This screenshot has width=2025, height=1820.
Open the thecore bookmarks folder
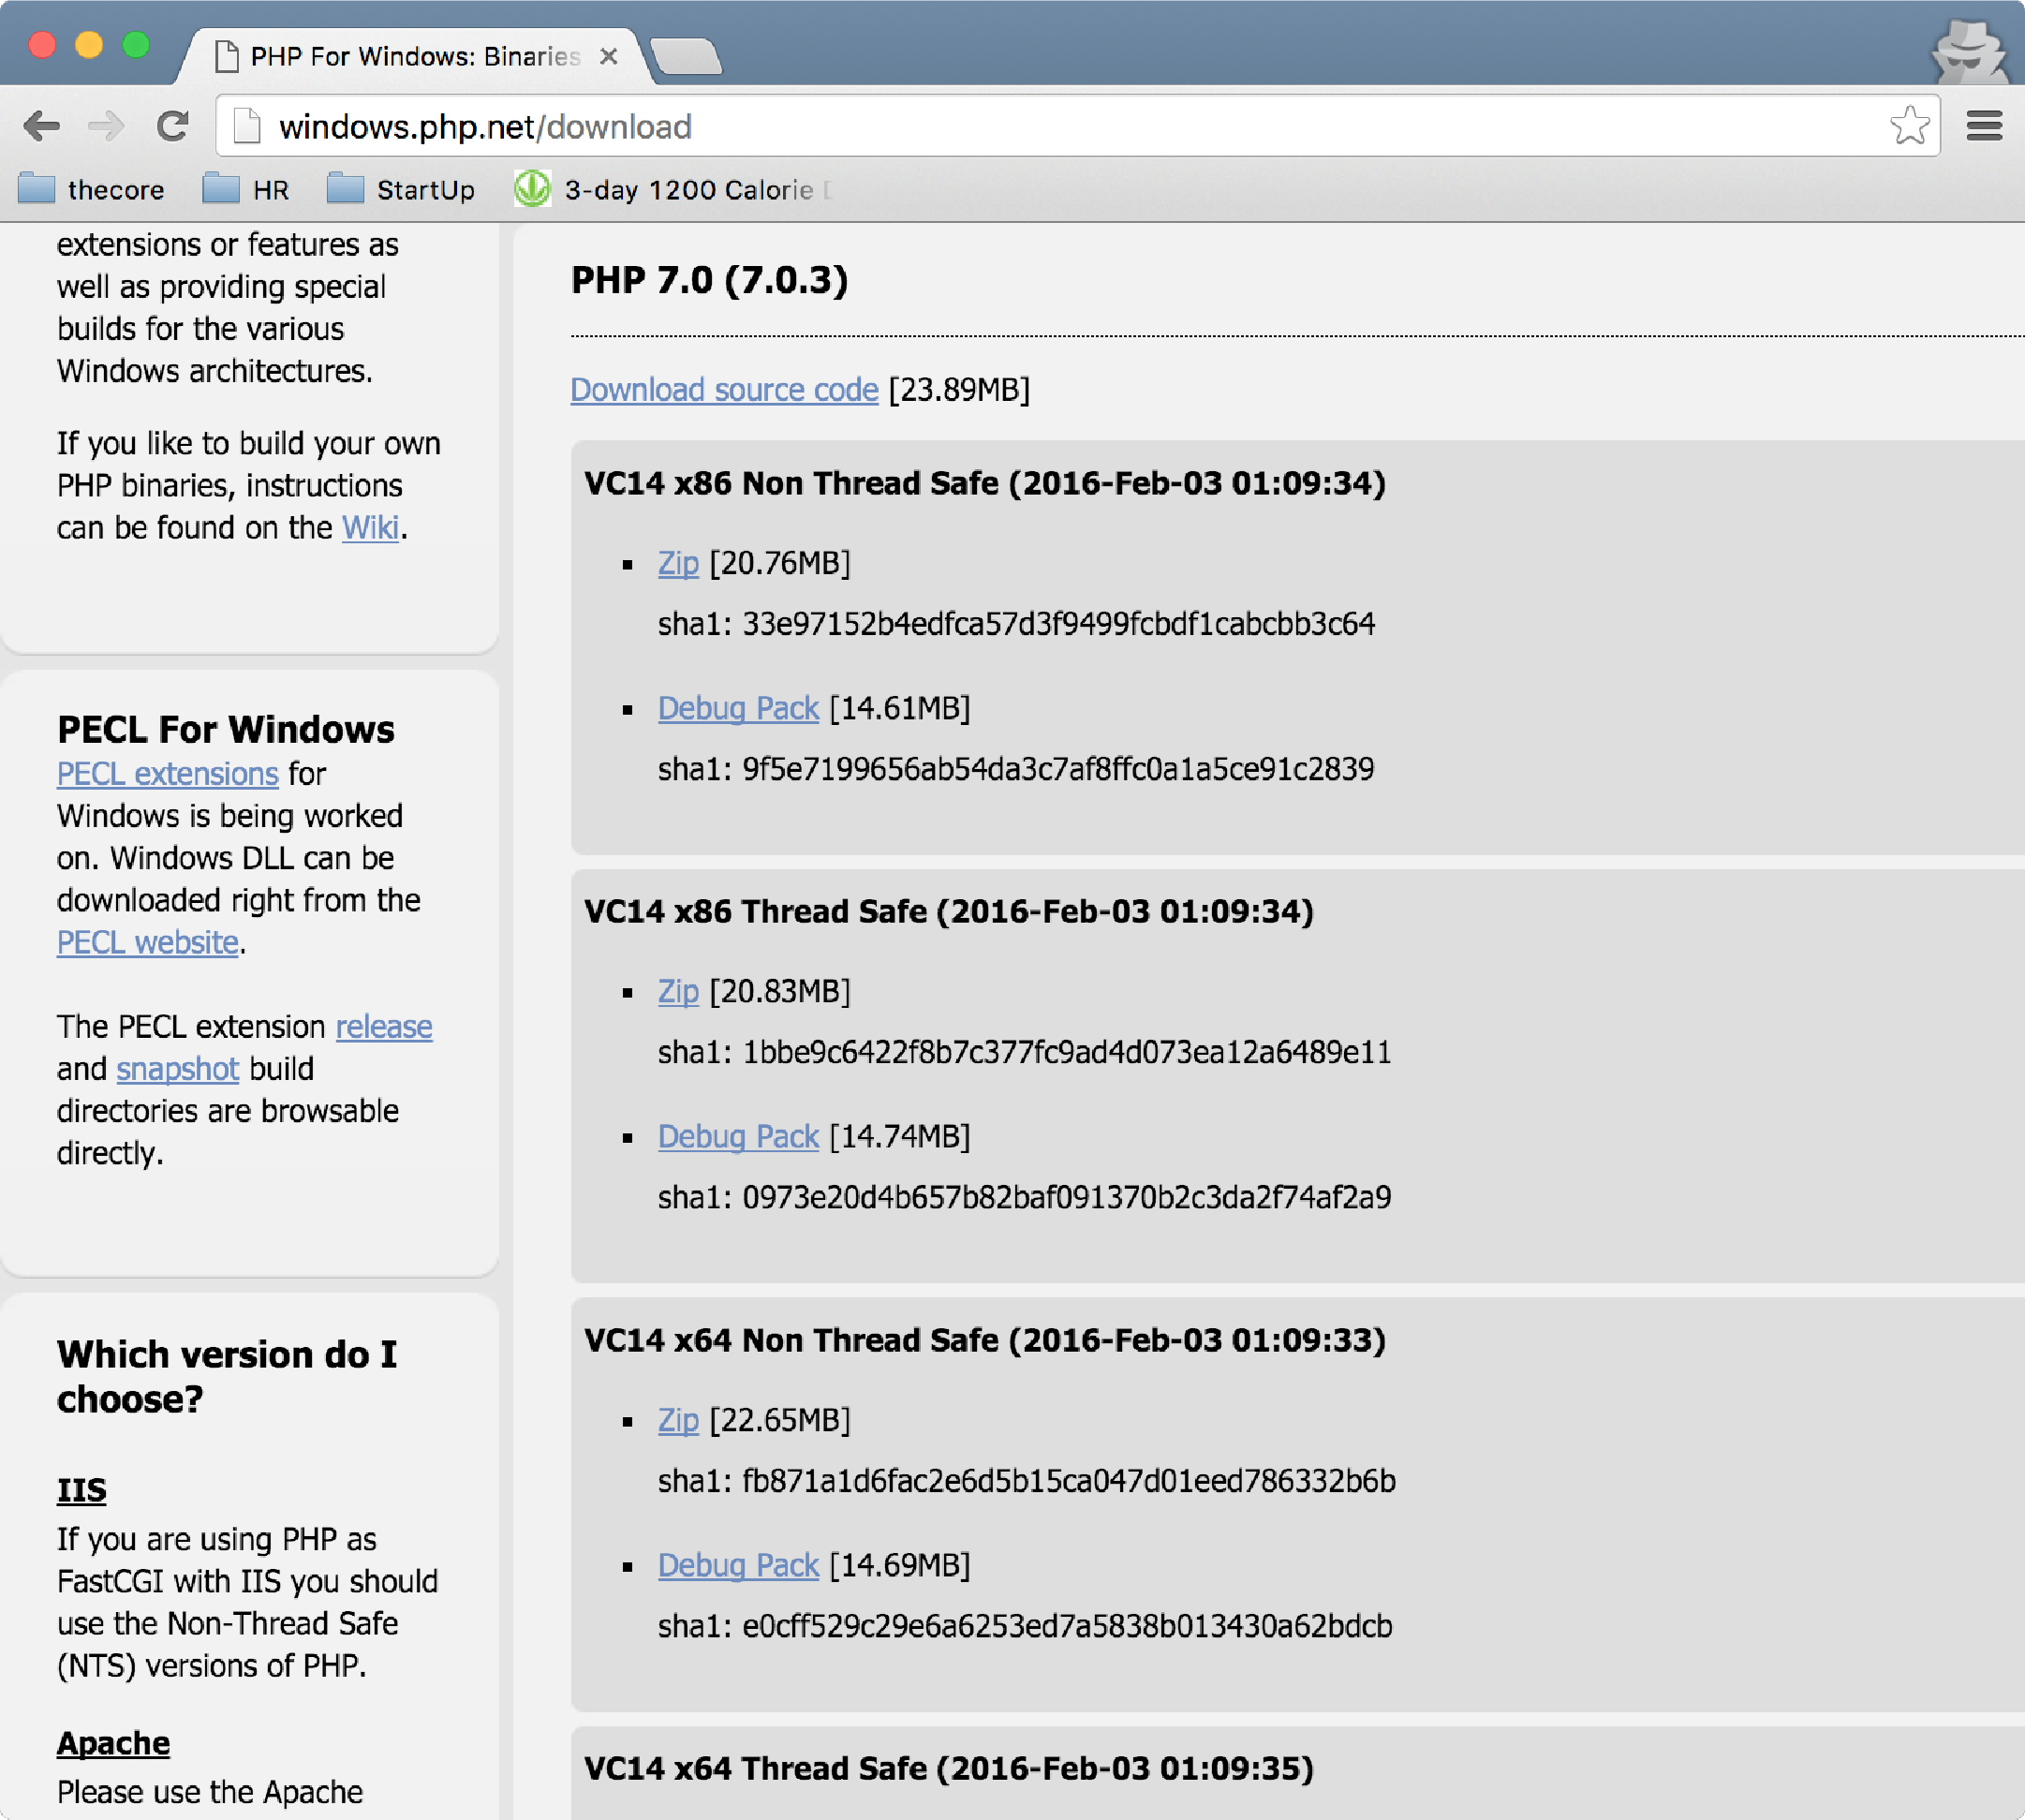click(91, 189)
